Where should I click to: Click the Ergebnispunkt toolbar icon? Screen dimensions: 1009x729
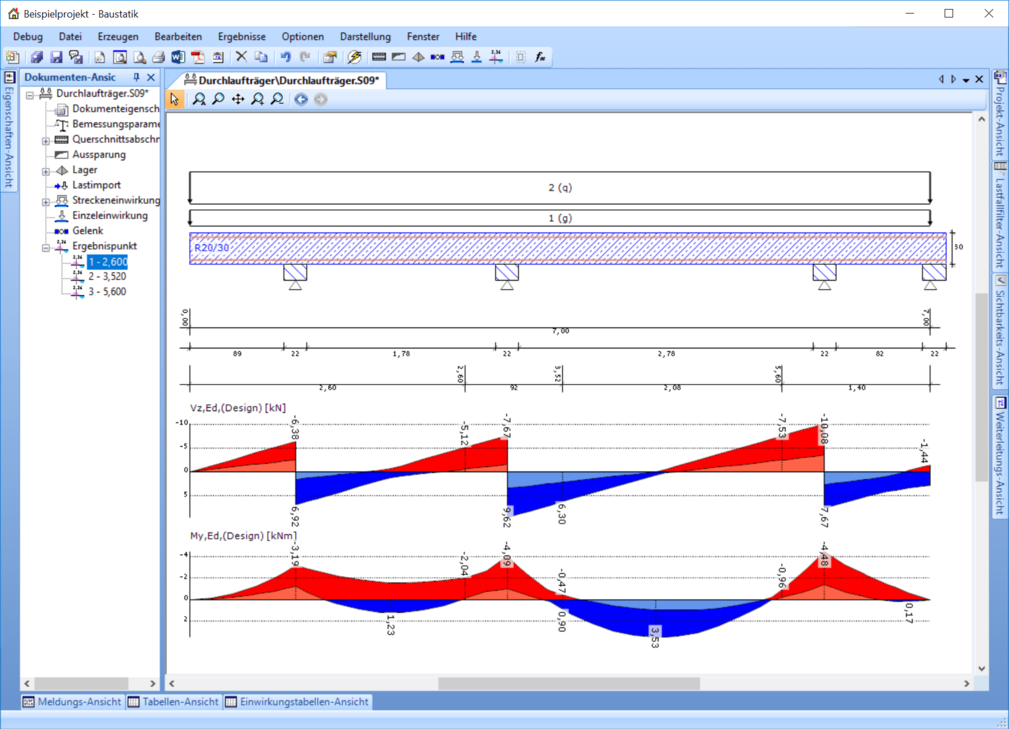[x=496, y=58]
